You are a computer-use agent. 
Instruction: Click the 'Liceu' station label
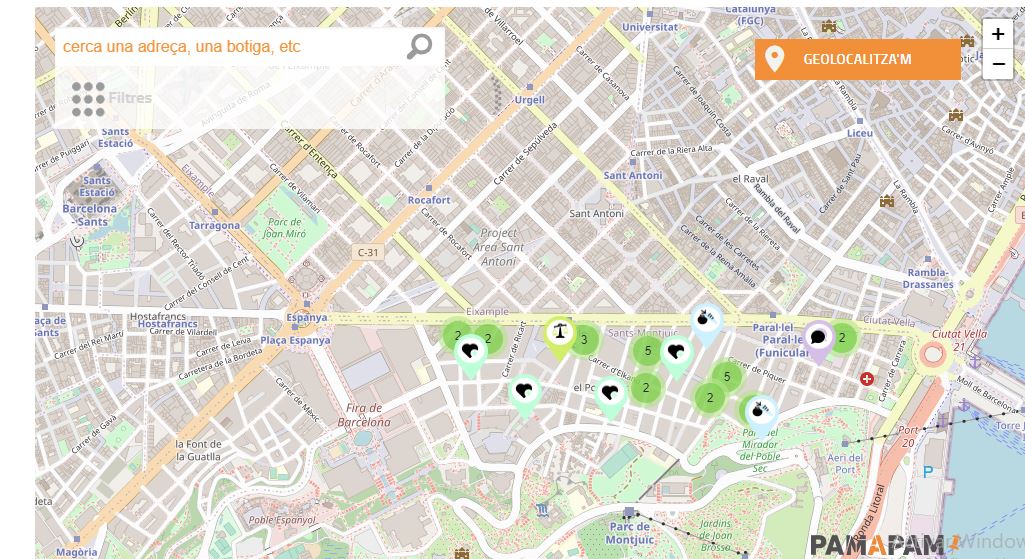[860, 133]
